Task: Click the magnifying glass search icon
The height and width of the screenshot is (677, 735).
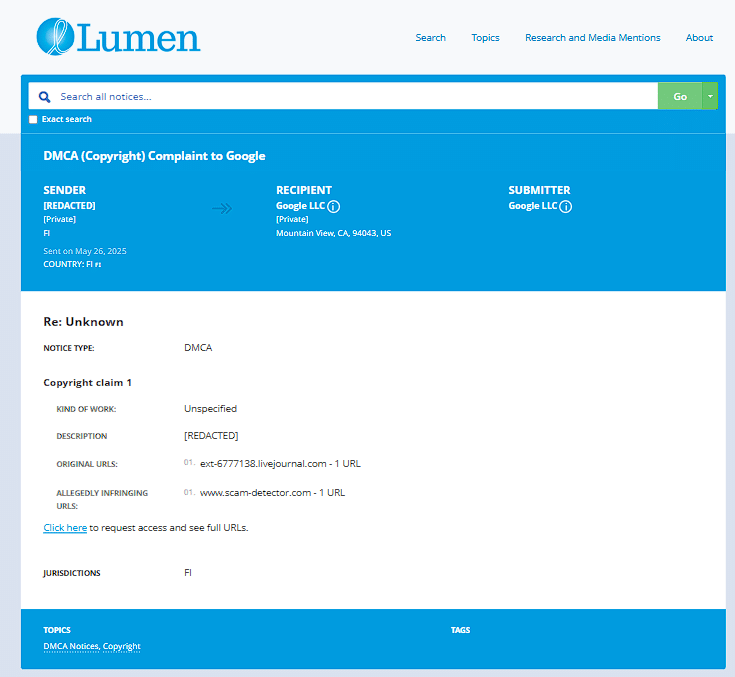Action: pos(45,97)
